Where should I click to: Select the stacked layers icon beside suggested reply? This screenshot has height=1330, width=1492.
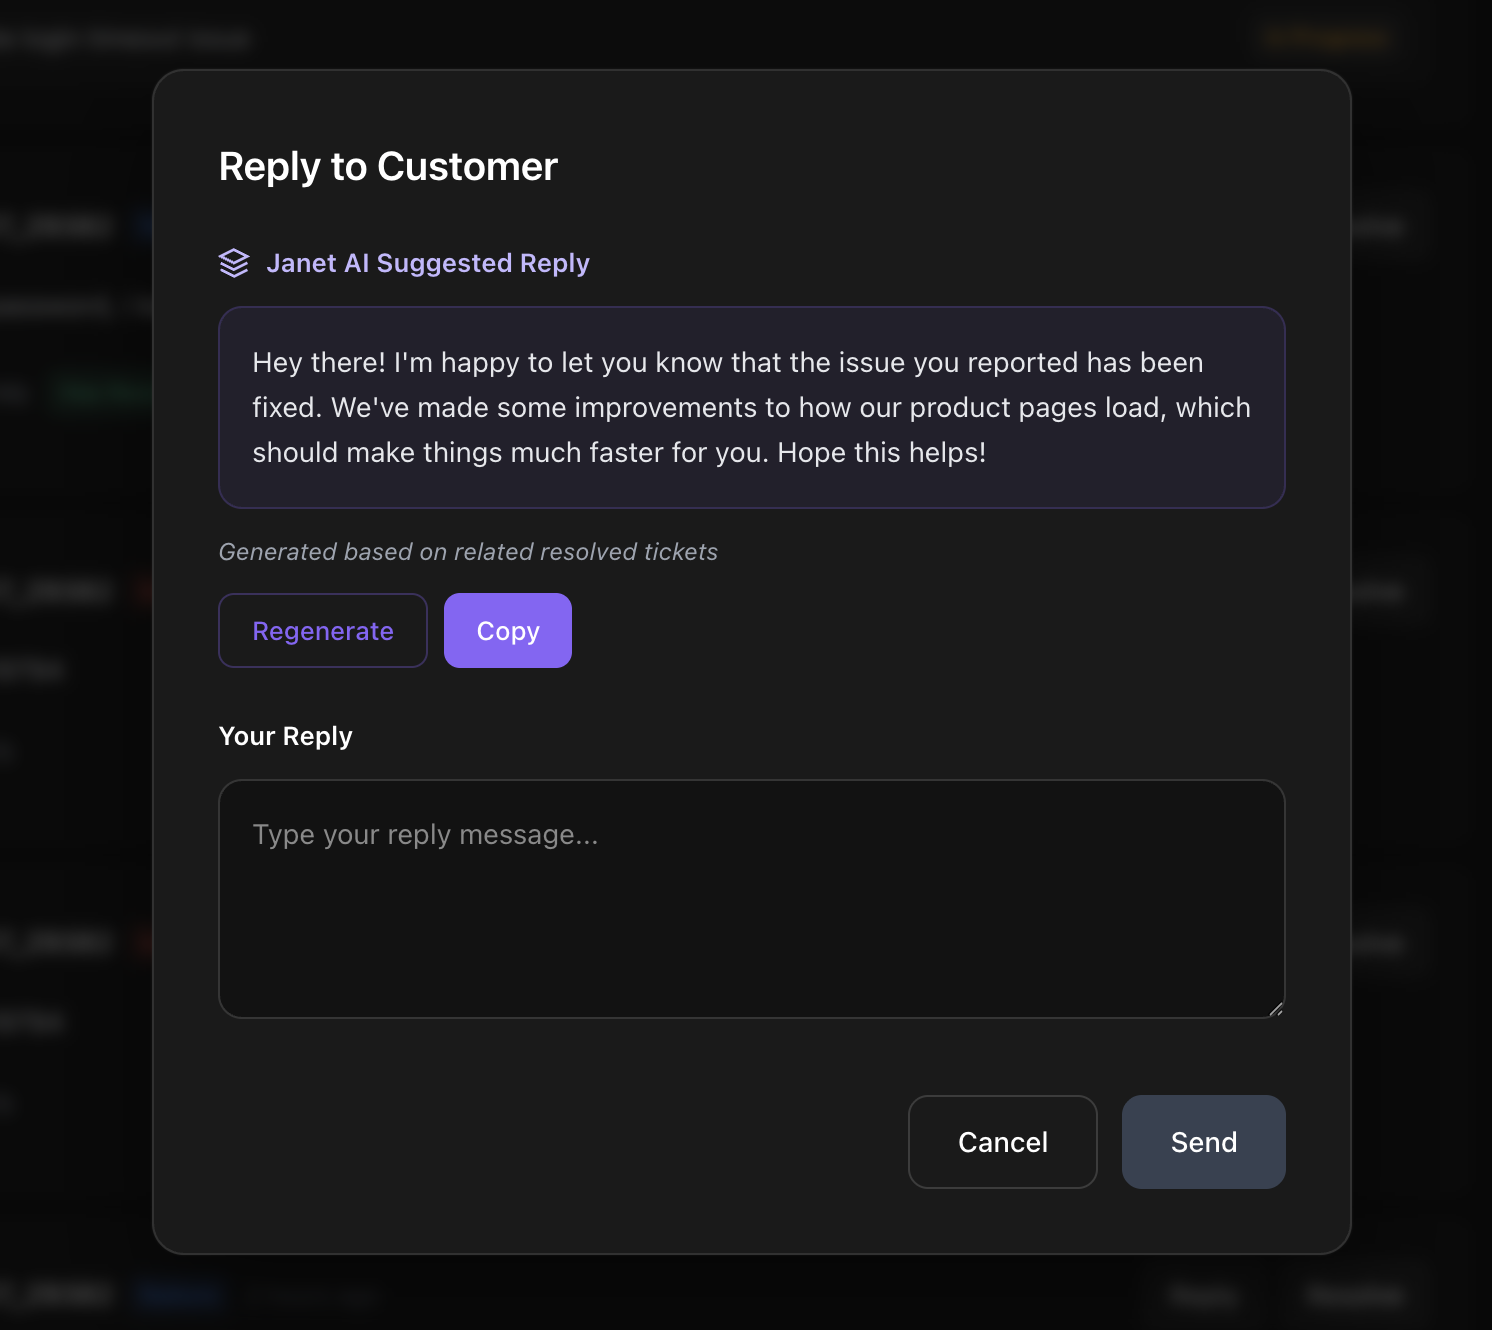(234, 262)
